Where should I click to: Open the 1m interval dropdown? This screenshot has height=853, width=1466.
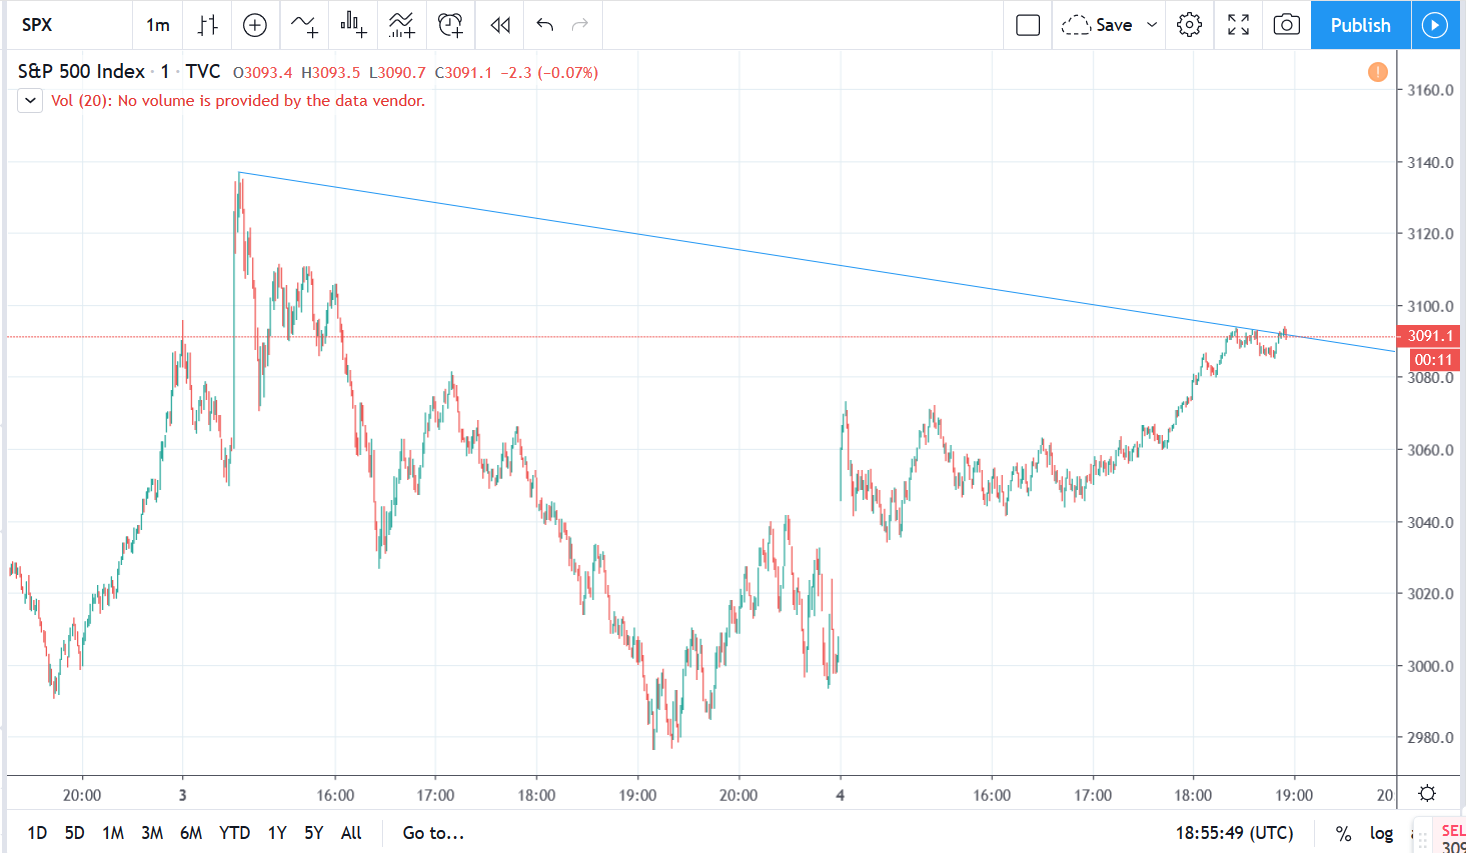pos(158,25)
